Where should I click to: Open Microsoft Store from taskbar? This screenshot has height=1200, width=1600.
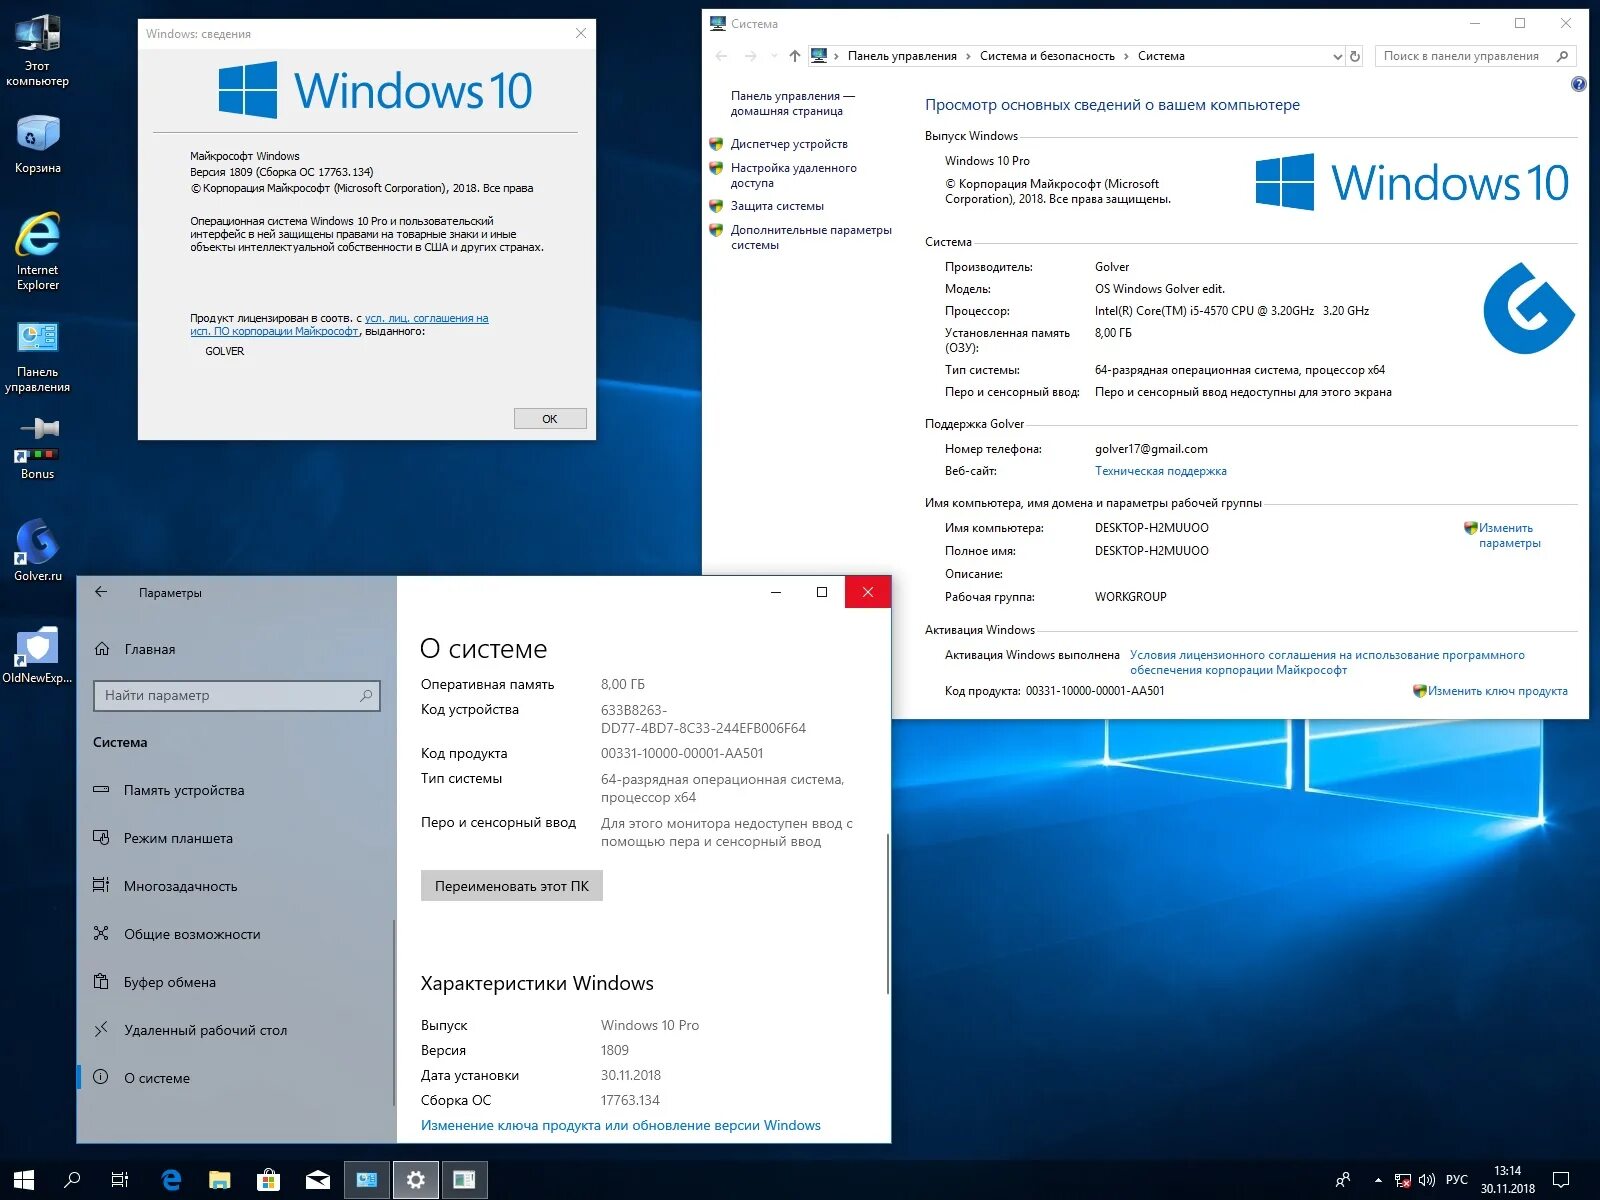(x=268, y=1180)
